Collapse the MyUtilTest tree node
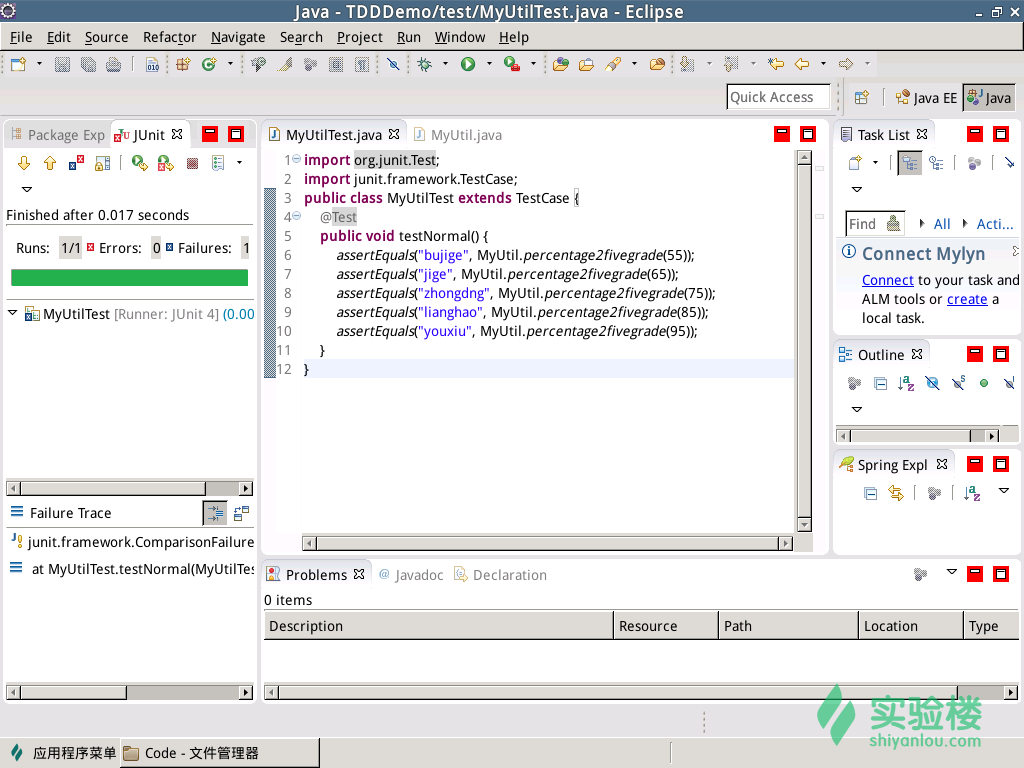 point(12,313)
